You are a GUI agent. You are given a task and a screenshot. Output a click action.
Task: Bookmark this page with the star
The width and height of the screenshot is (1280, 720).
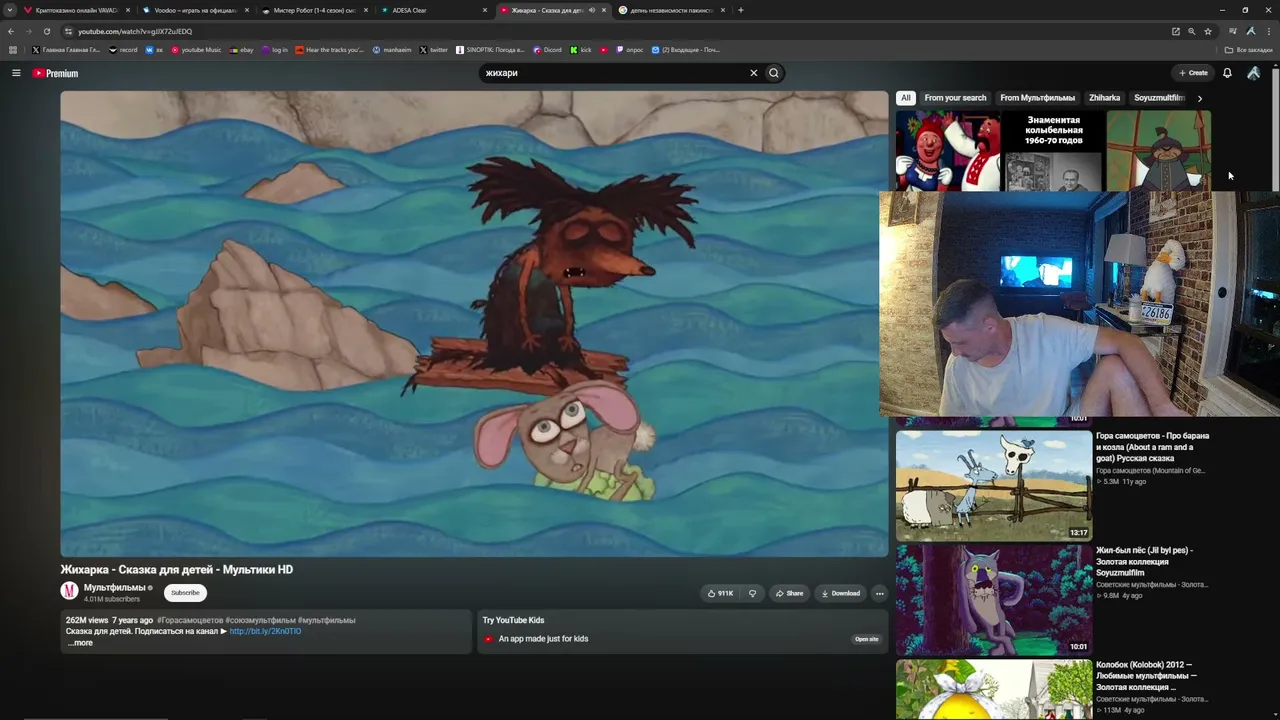(x=1207, y=31)
